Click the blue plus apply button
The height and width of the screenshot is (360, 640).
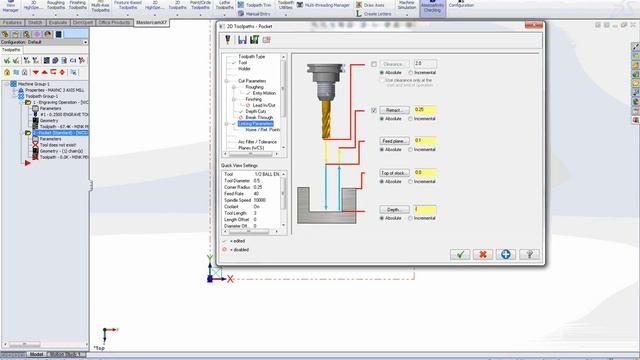(x=506, y=254)
